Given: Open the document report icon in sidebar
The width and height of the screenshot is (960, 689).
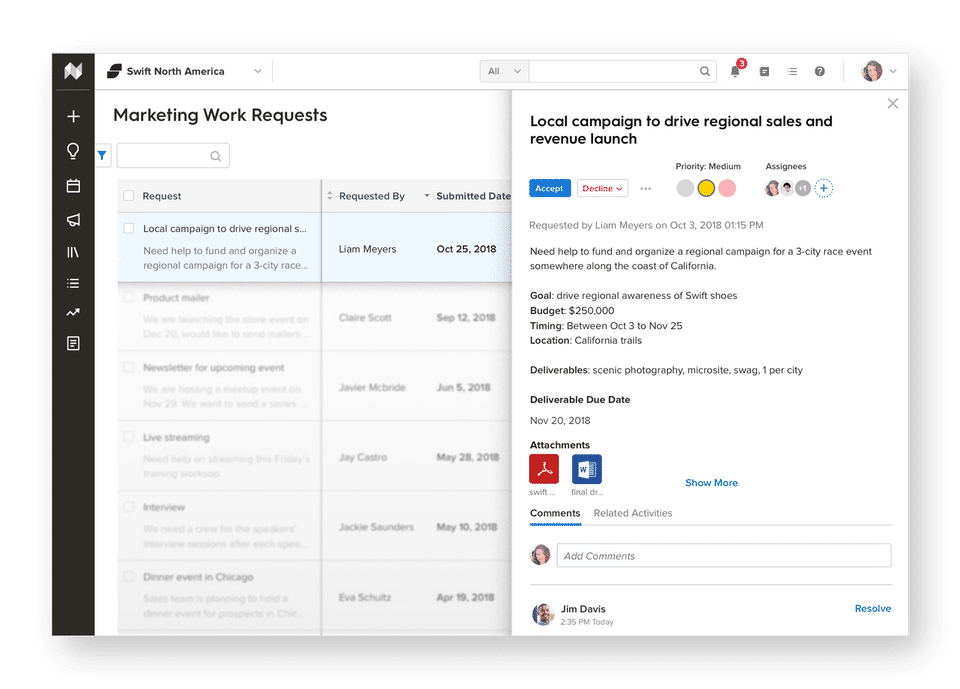Looking at the screenshot, I should 73,343.
